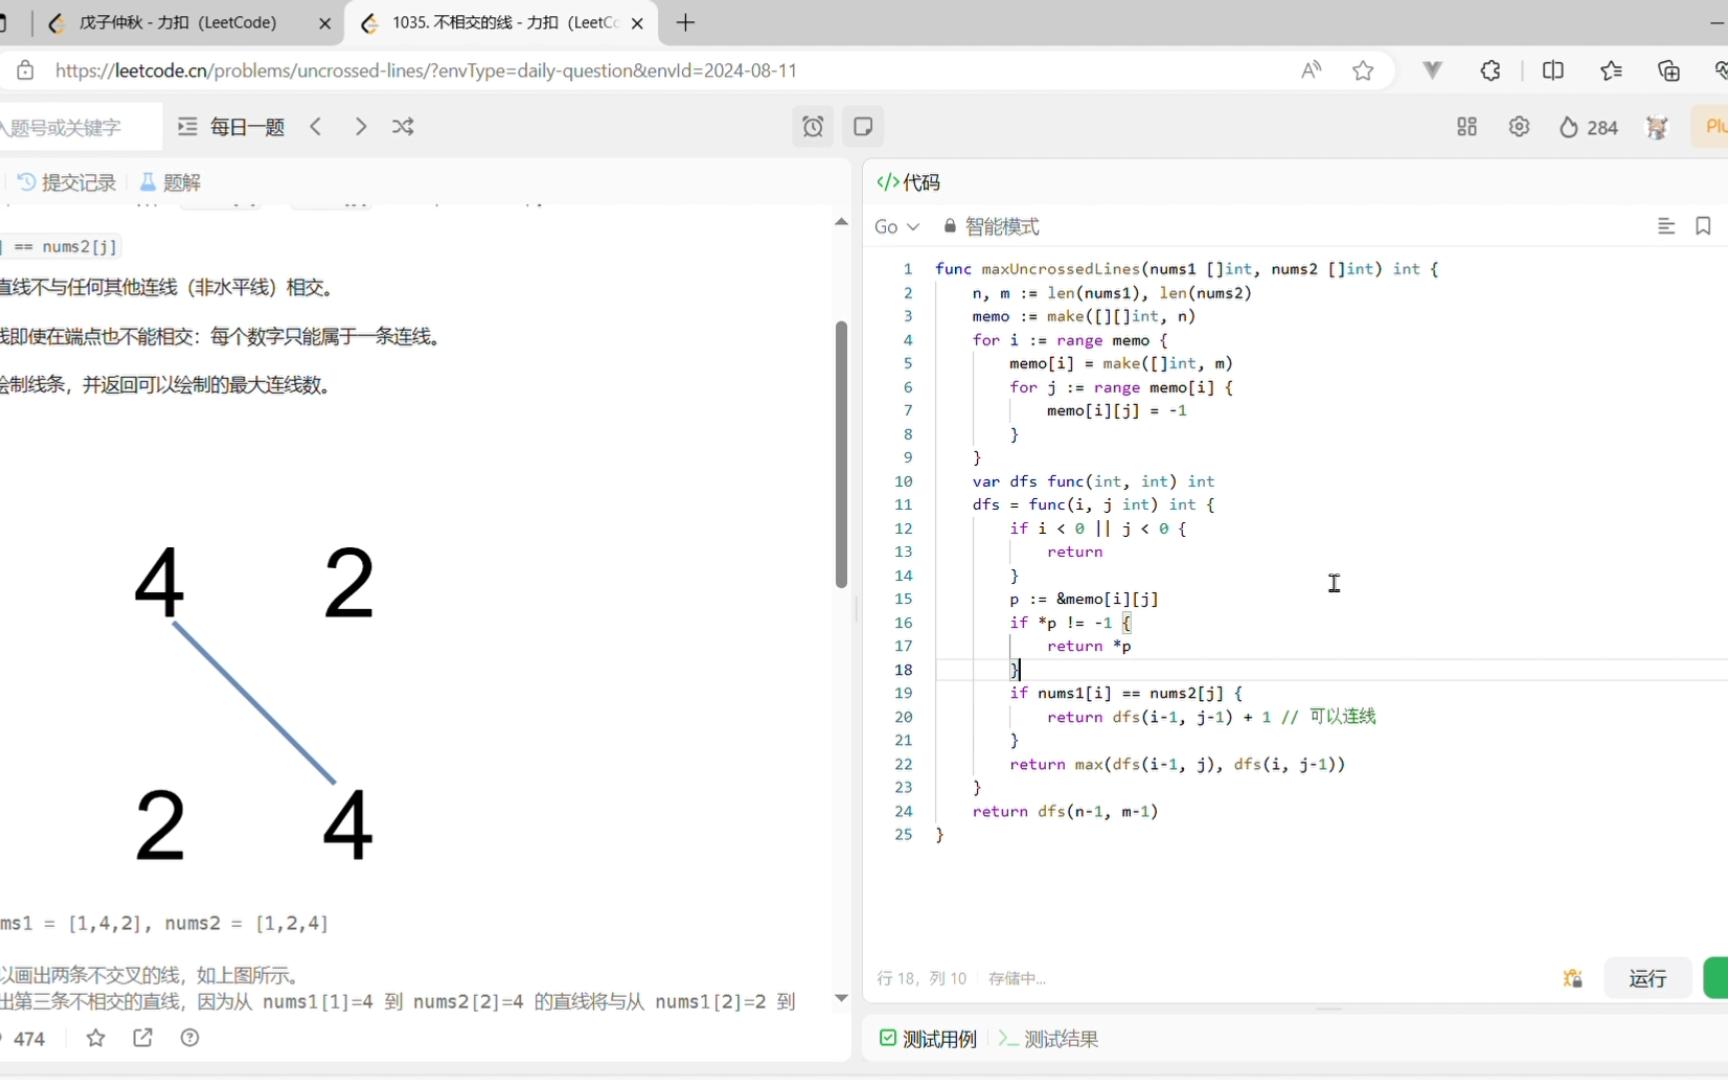Toggle the favorite star for this problem
This screenshot has height=1080, width=1728.
click(x=95, y=1038)
